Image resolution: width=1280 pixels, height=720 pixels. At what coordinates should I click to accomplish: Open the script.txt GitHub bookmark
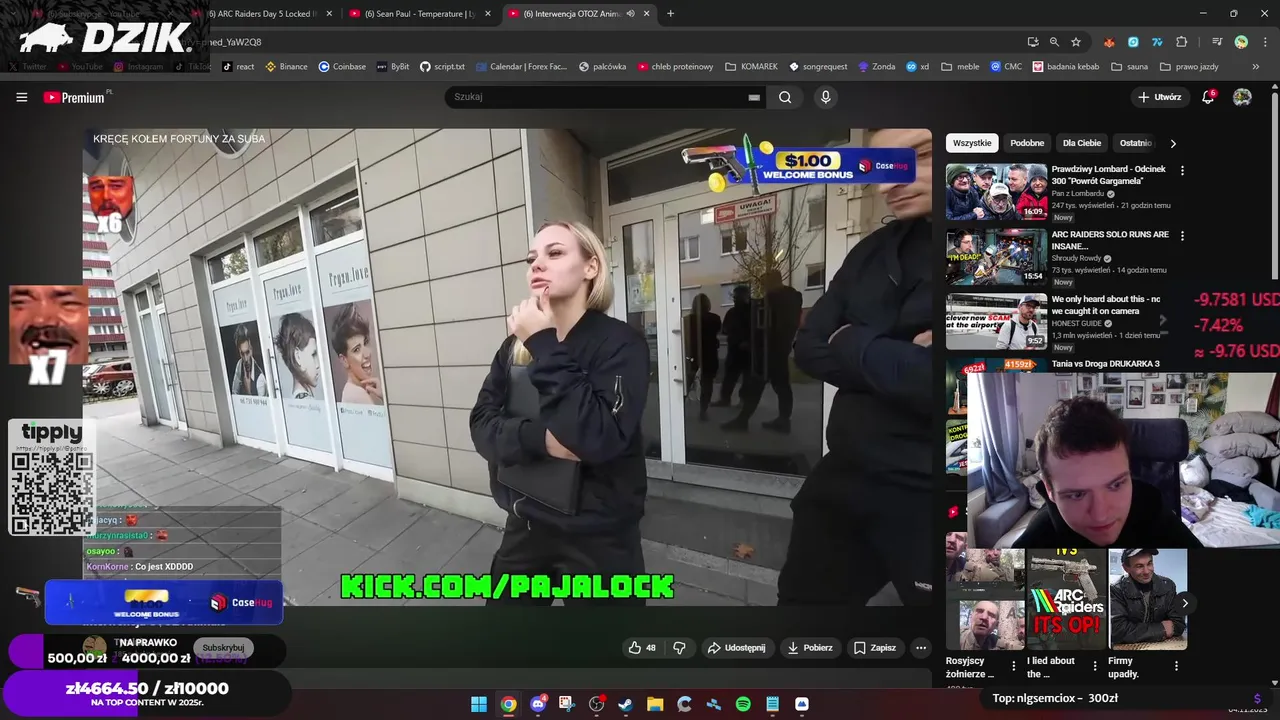click(x=442, y=67)
